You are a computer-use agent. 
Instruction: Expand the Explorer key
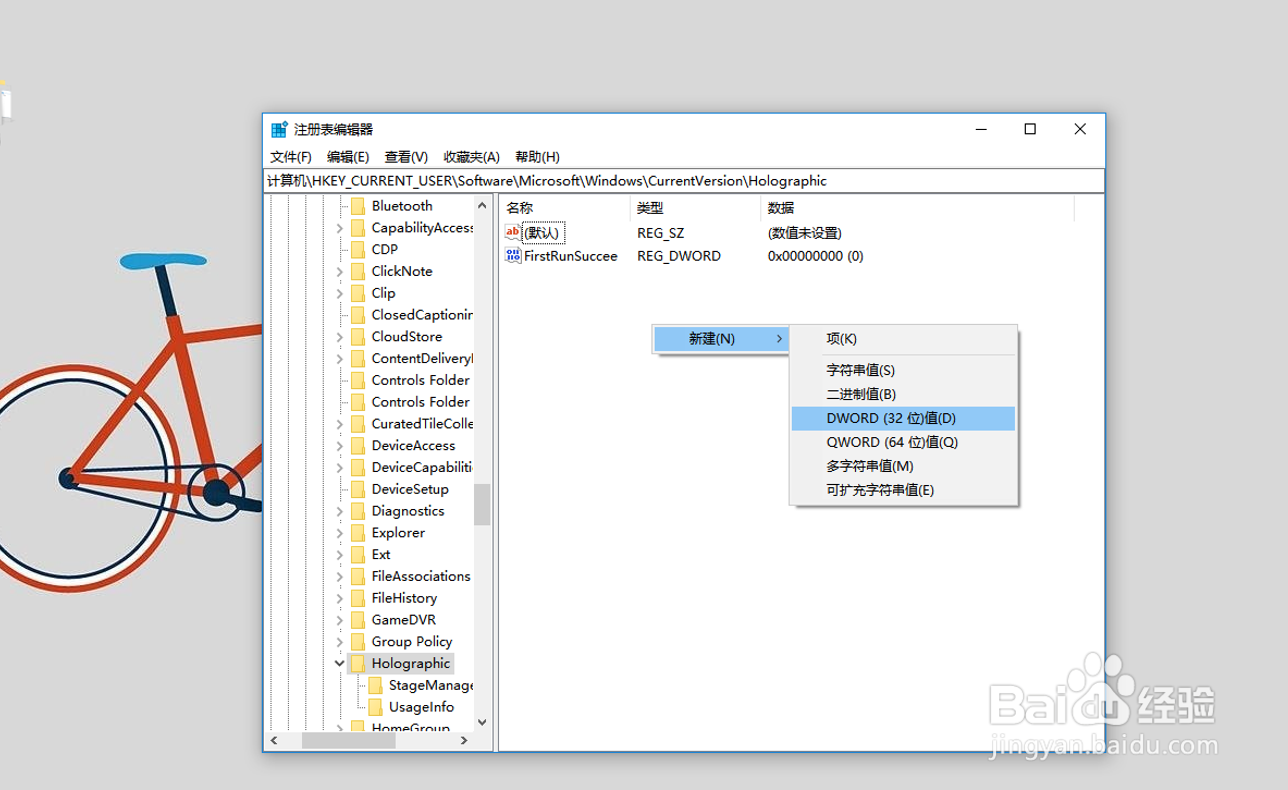[340, 533]
